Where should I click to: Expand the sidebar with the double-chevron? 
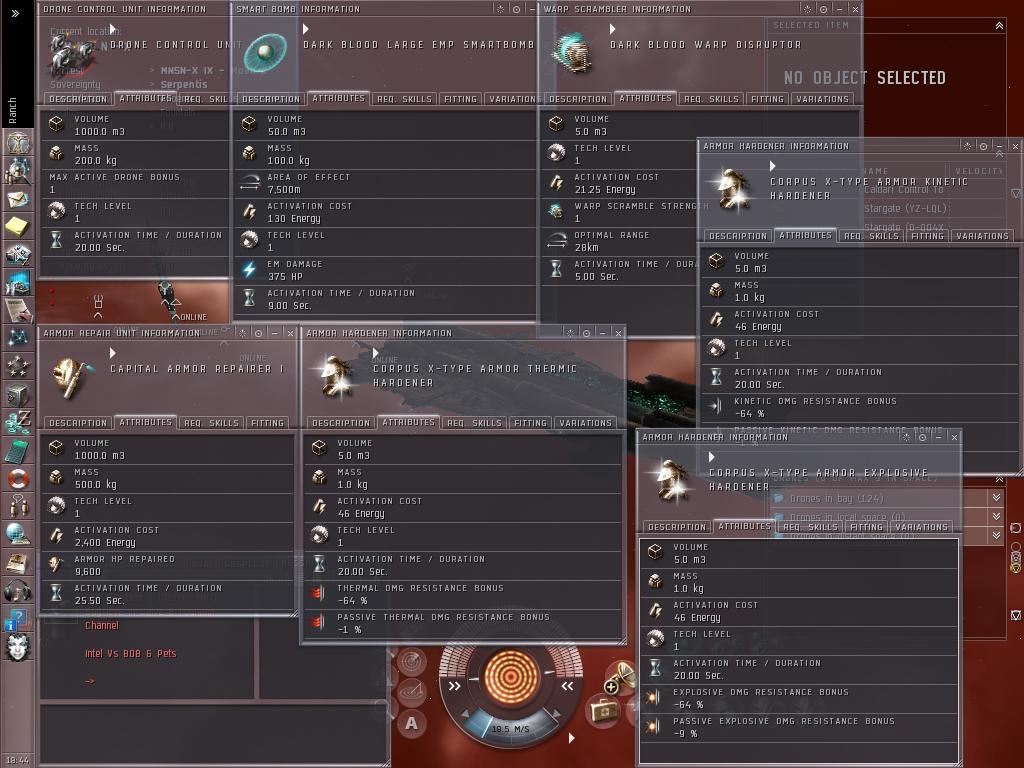(x=16, y=13)
